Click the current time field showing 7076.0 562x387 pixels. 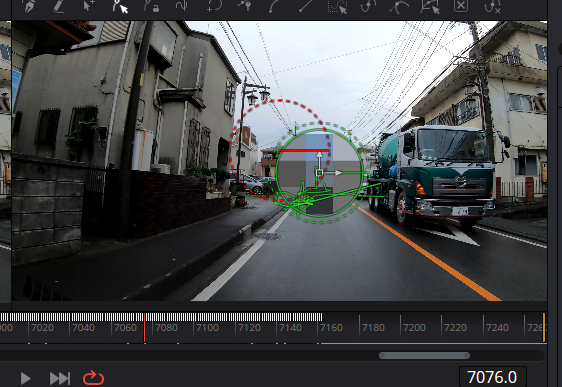click(x=492, y=377)
